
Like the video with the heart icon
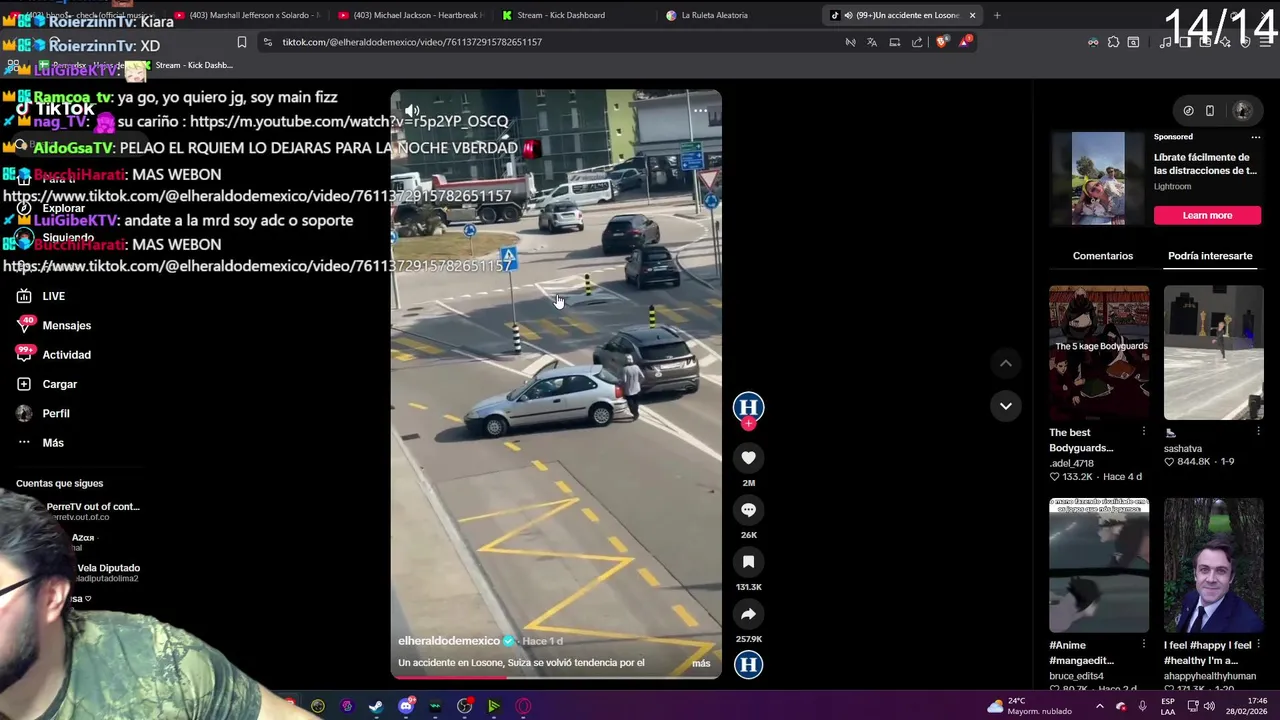tap(748, 458)
